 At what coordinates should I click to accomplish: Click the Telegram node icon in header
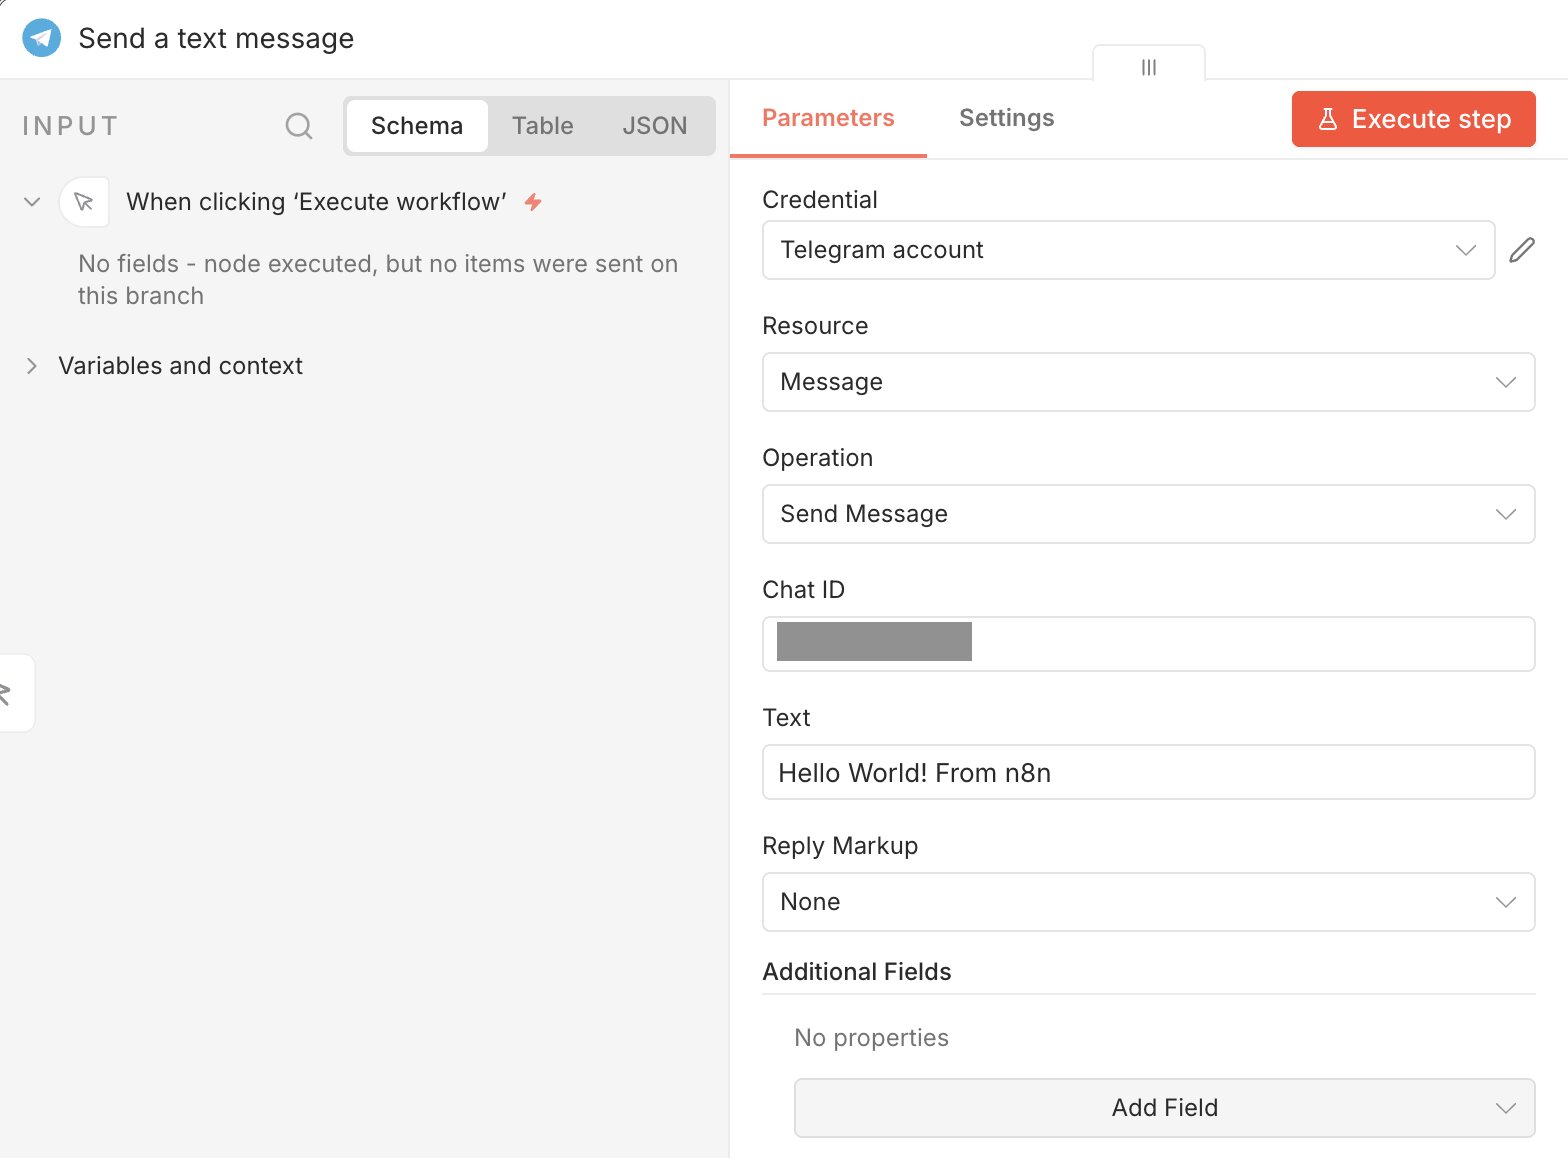(42, 38)
